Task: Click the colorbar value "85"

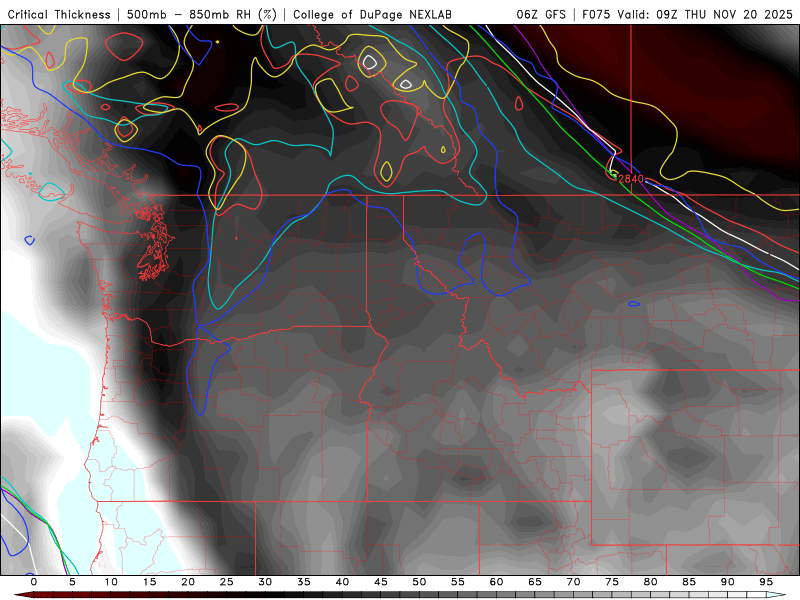Action: click(x=689, y=582)
